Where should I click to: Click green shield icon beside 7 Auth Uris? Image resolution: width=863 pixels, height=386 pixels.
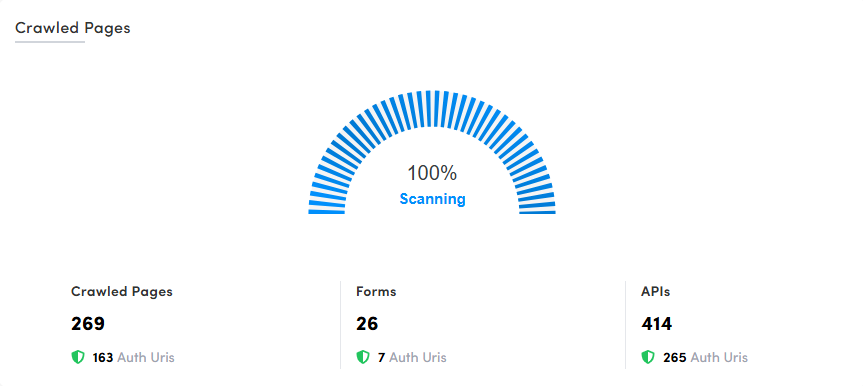pos(363,357)
